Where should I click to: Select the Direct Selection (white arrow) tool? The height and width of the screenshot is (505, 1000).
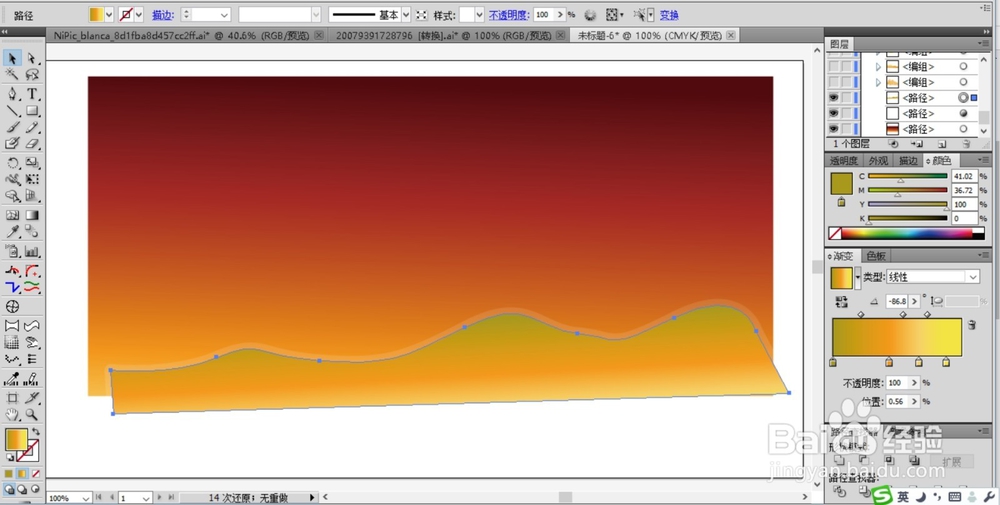click(32, 58)
